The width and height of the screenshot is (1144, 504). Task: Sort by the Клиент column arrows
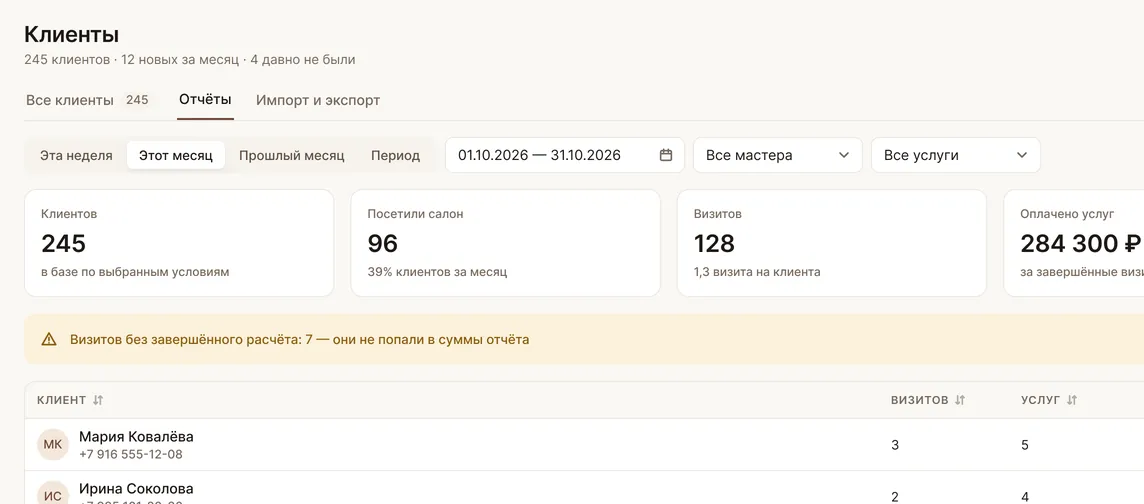98,400
